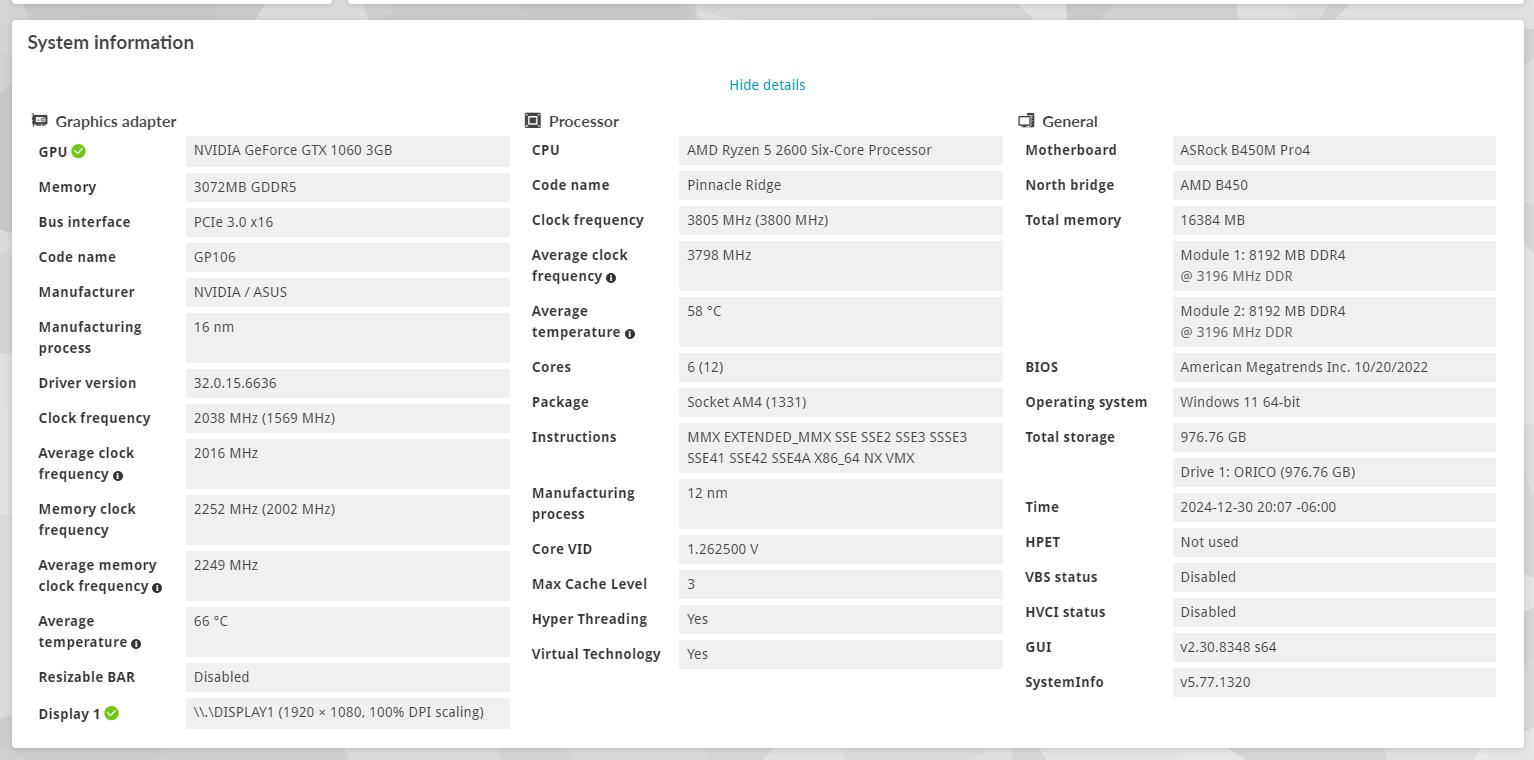The image size is (1534, 760).
Task: Open info icon for Graphics adapter average clock frequency
Action: (x=118, y=476)
